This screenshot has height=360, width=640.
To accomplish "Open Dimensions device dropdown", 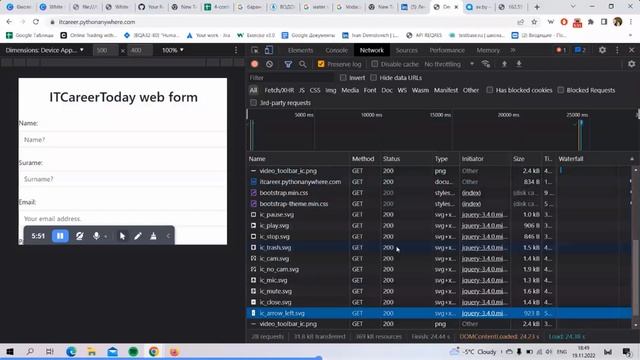I will (44, 50).
